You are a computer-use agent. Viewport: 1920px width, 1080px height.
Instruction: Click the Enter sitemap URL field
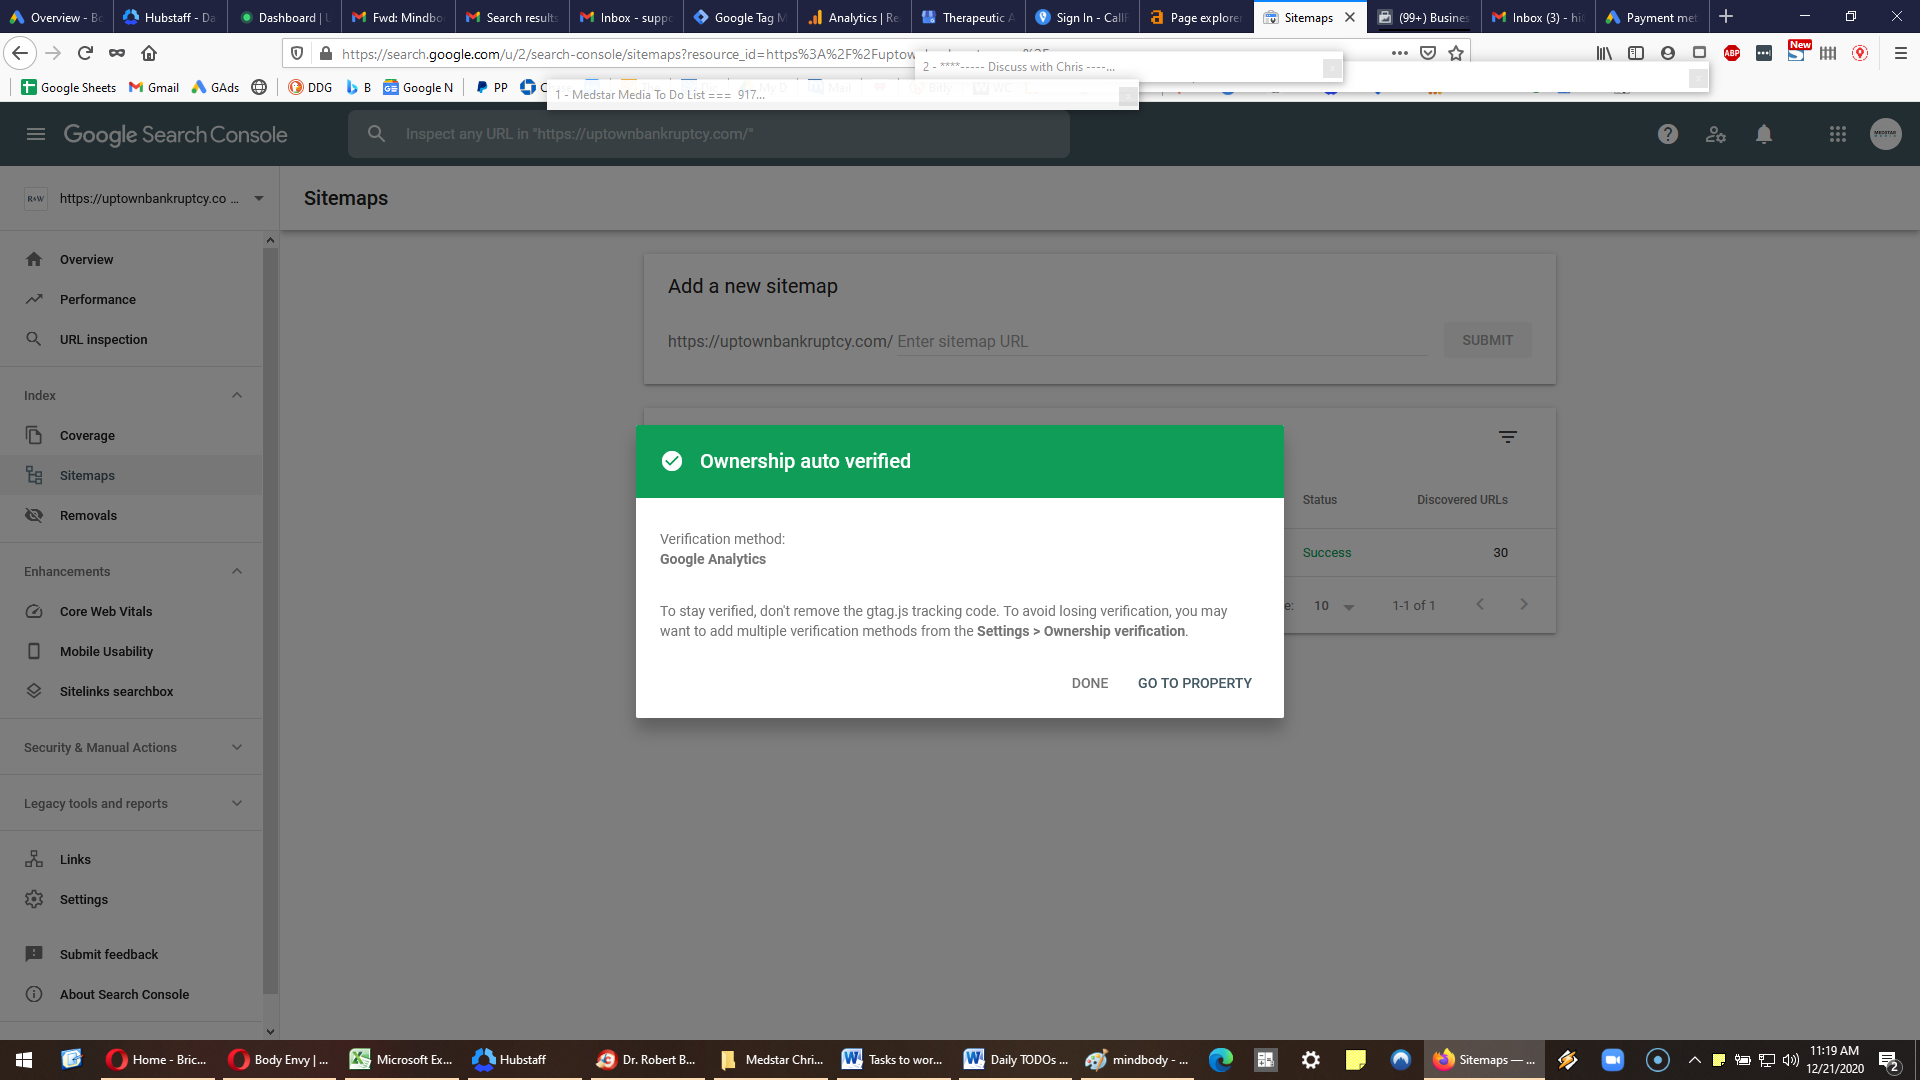(x=1161, y=341)
